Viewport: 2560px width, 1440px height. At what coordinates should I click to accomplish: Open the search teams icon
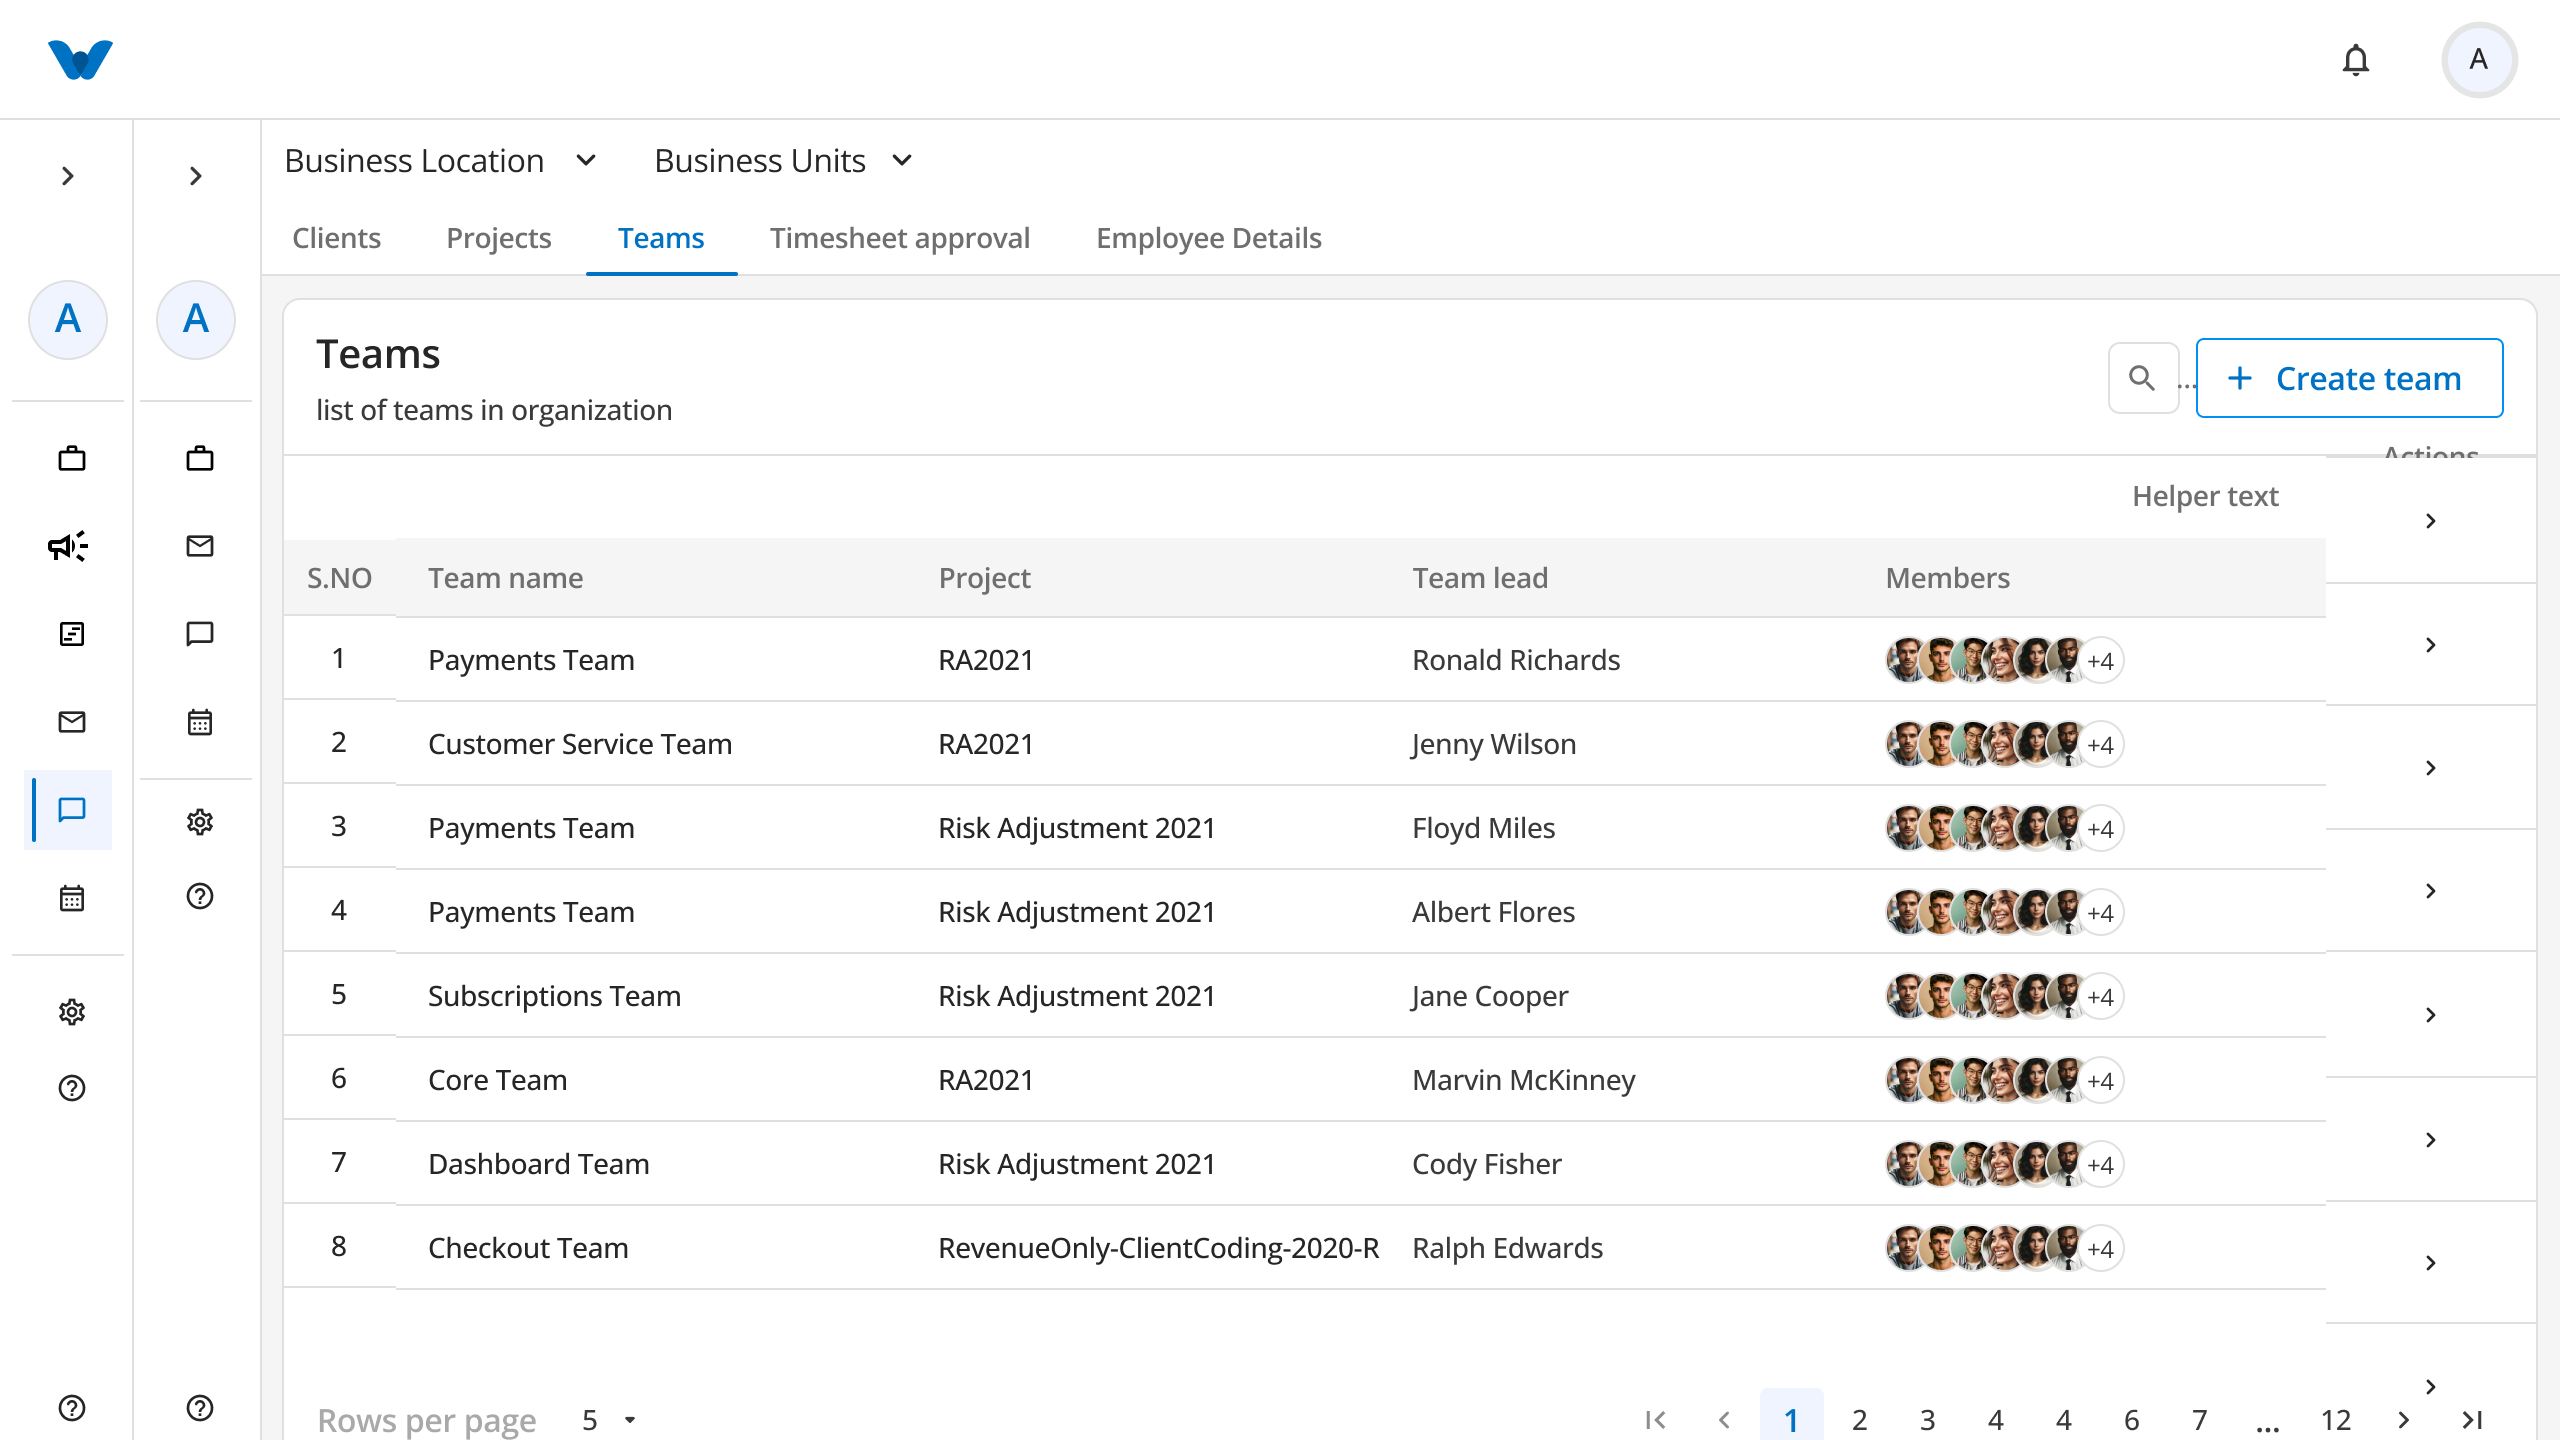(2142, 378)
